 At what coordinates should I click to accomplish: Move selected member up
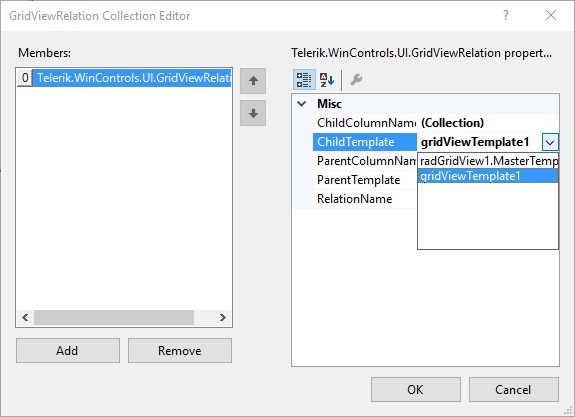click(253, 81)
